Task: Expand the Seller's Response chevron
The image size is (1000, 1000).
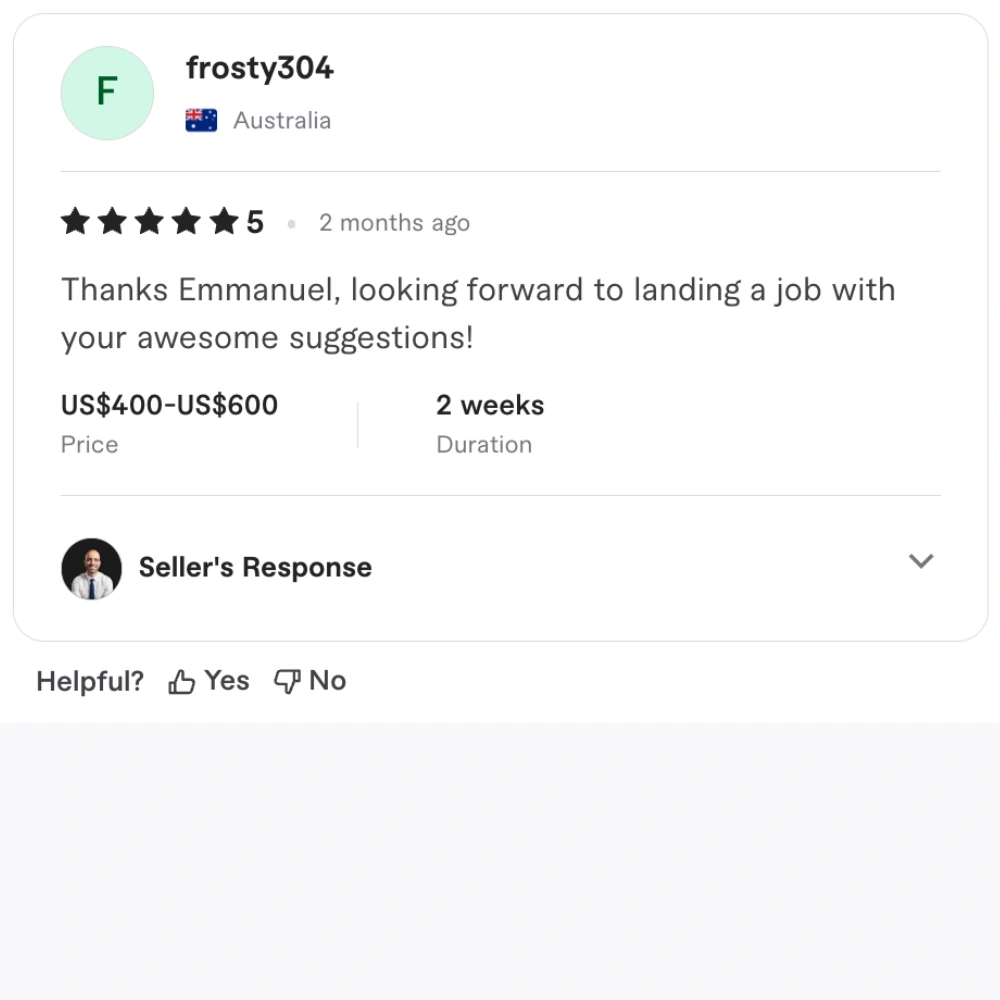Action: [920, 561]
